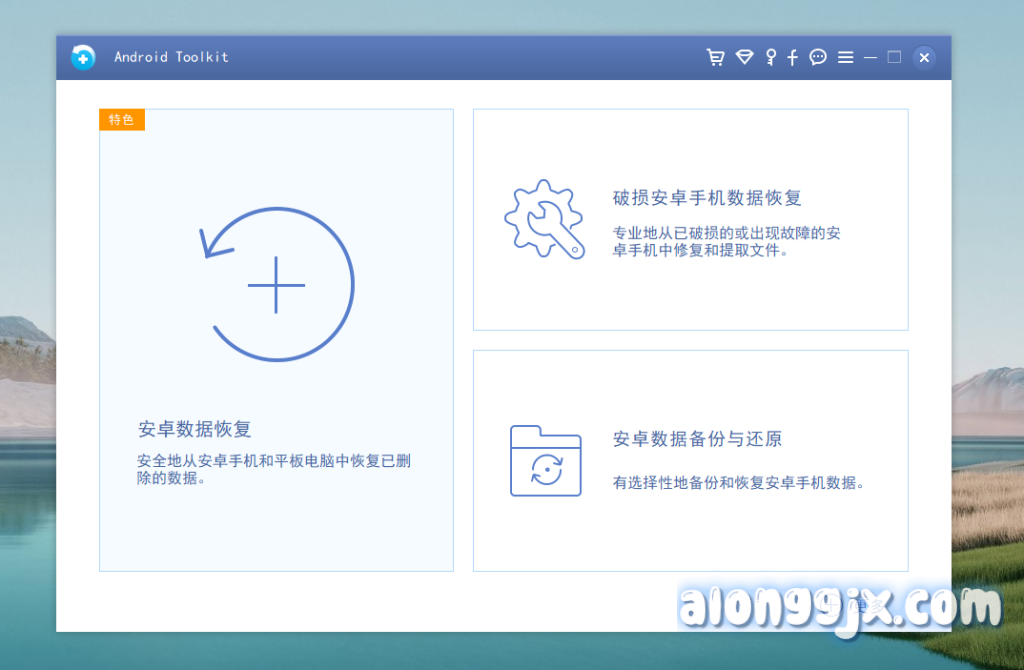Open the Facebook icon in title bar
The width and height of the screenshot is (1024, 670).
coord(793,58)
